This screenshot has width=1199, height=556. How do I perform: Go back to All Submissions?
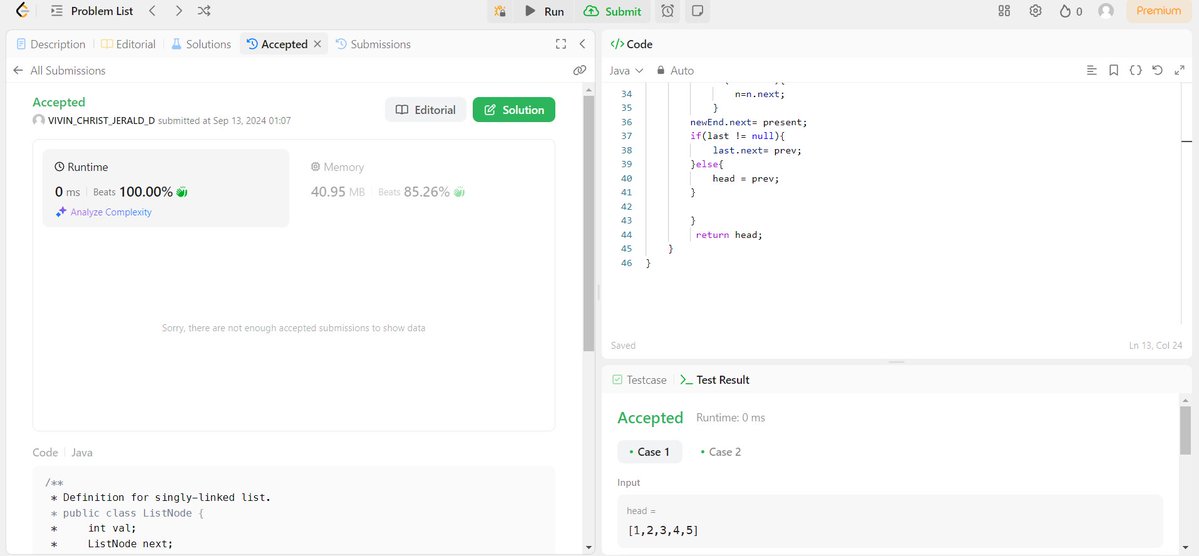click(x=60, y=70)
